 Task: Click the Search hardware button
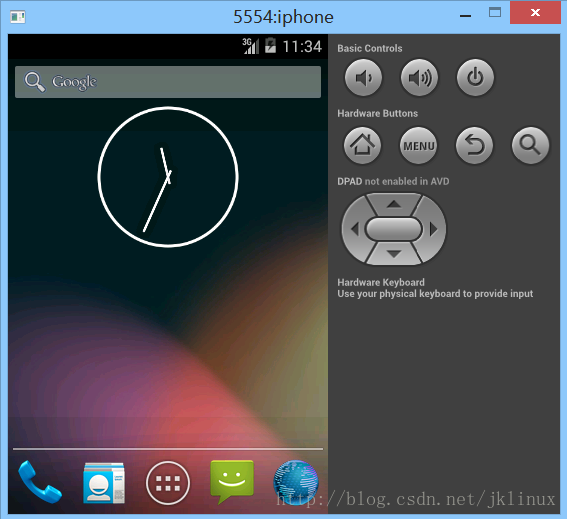tap(530, 145)
